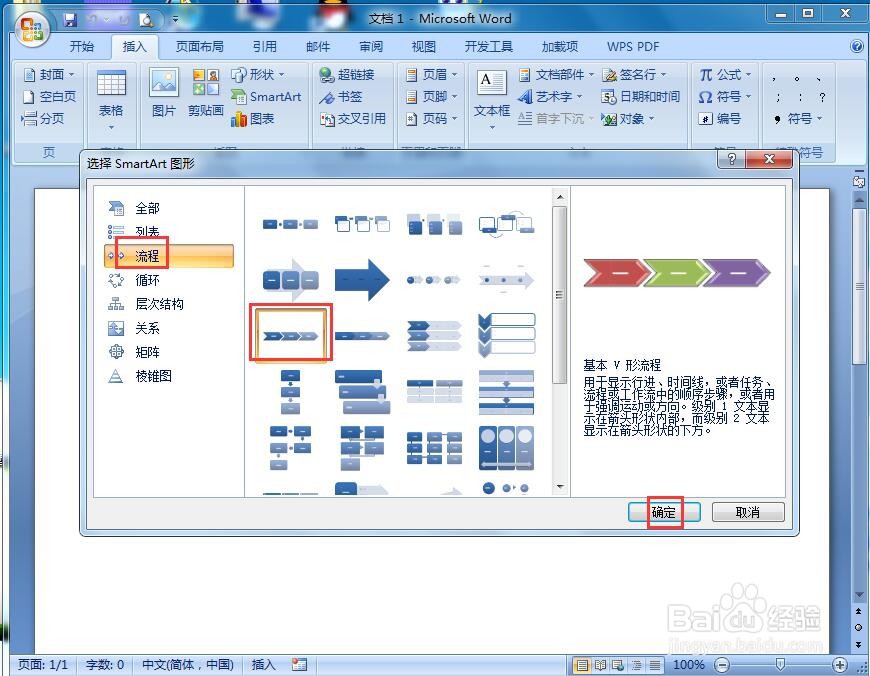This screenshot has height=676, width=870.
Task: Click zoom in plus button
Action: 839,664
